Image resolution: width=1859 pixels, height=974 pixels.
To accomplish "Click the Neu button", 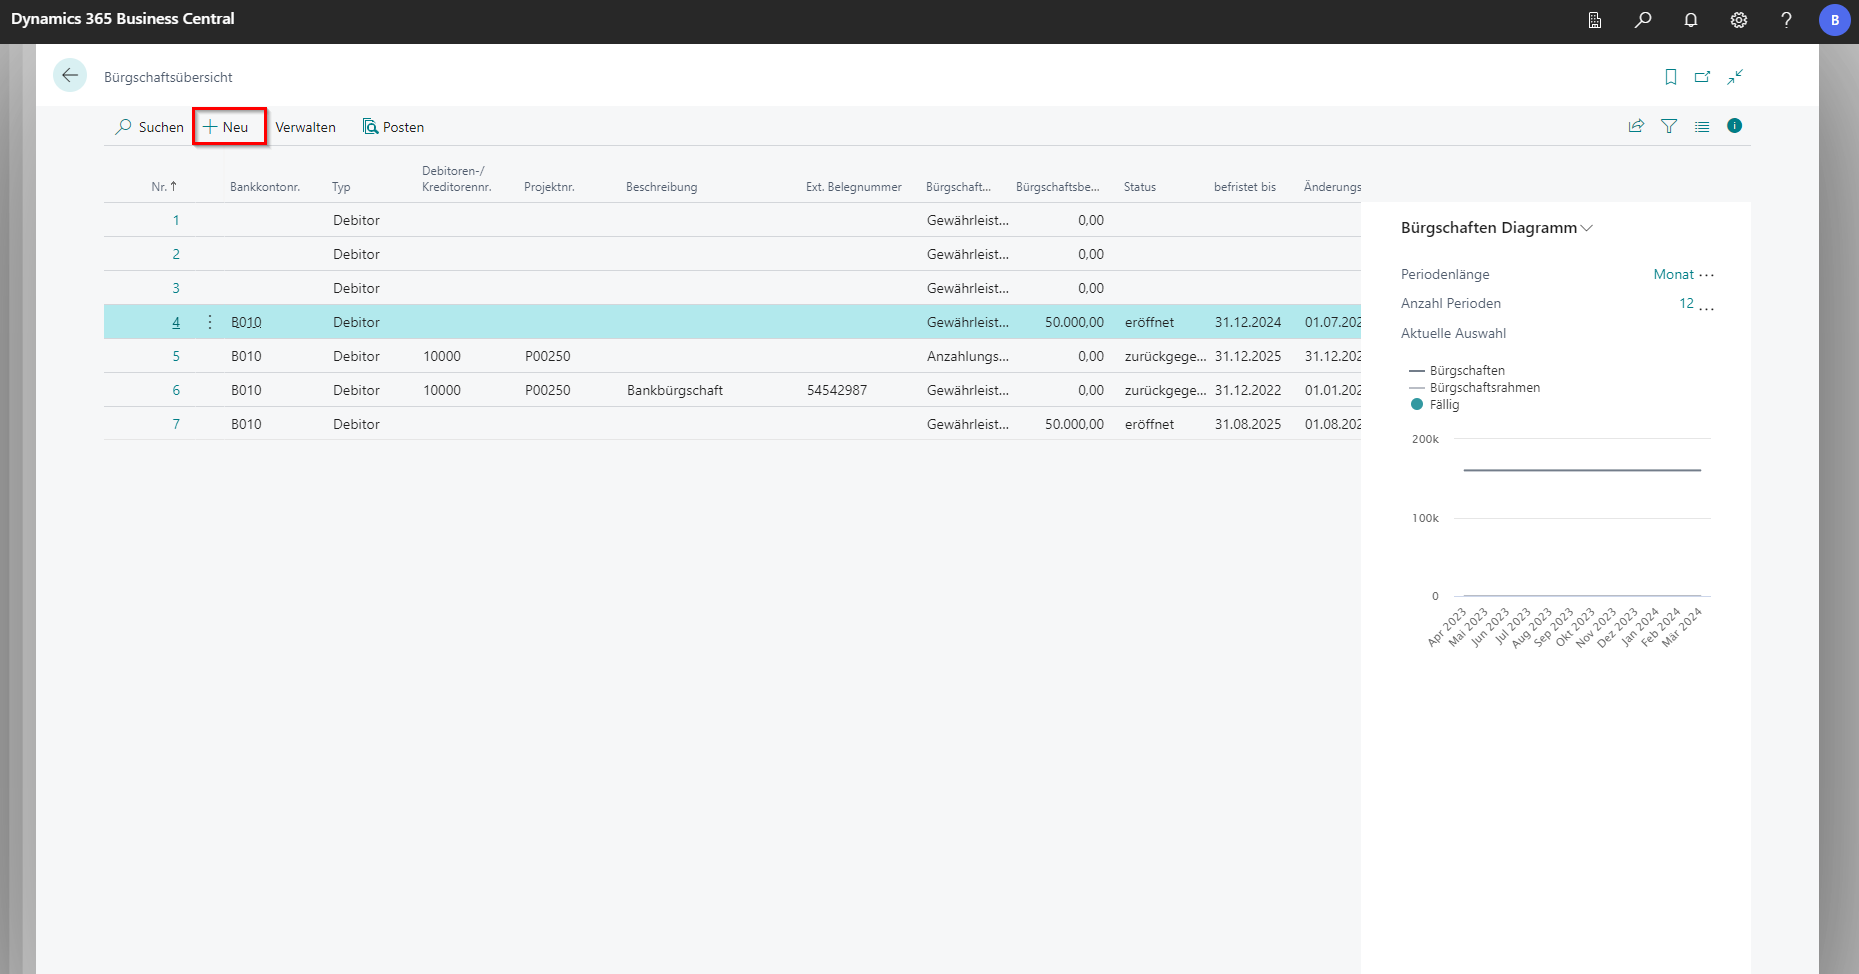I will (228, 127).
